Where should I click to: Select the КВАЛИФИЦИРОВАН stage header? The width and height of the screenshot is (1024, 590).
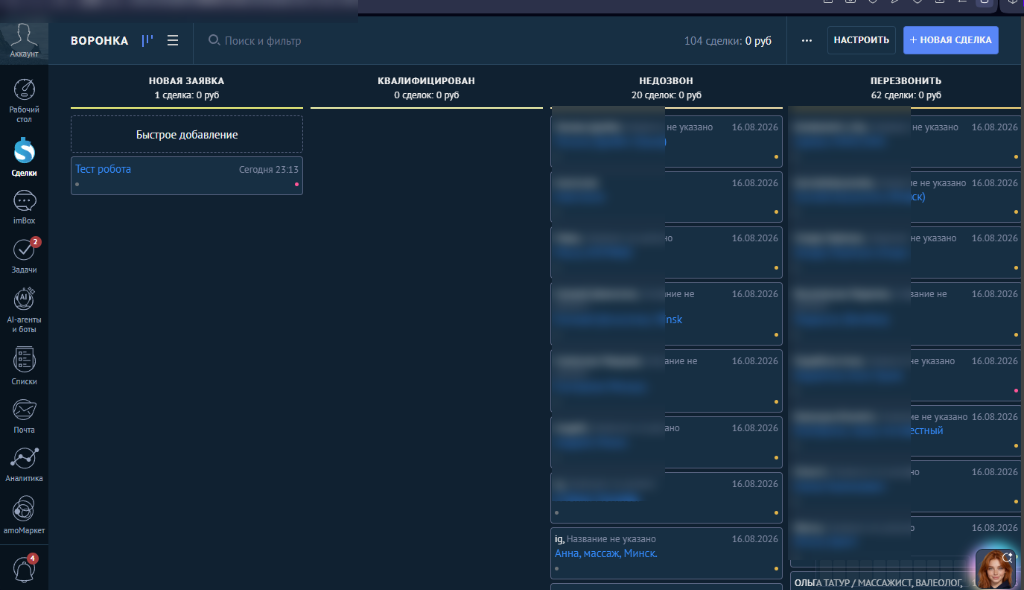click(426, 80)
